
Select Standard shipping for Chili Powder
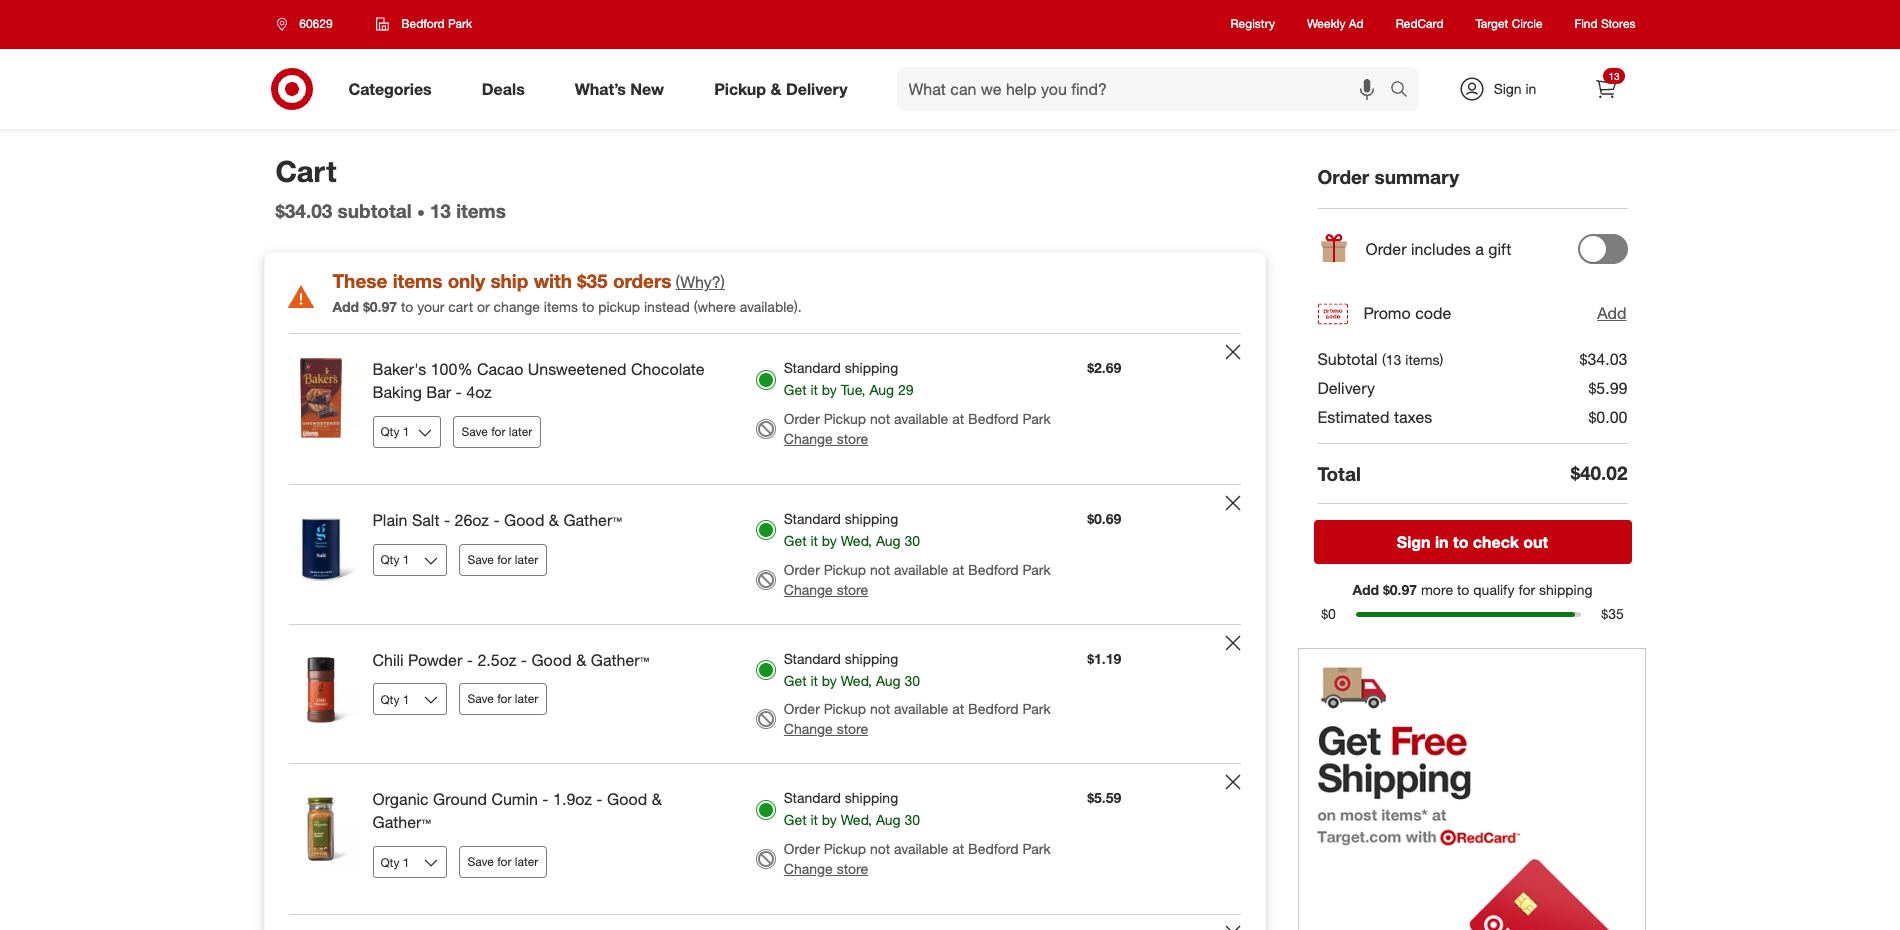point(766,670)
